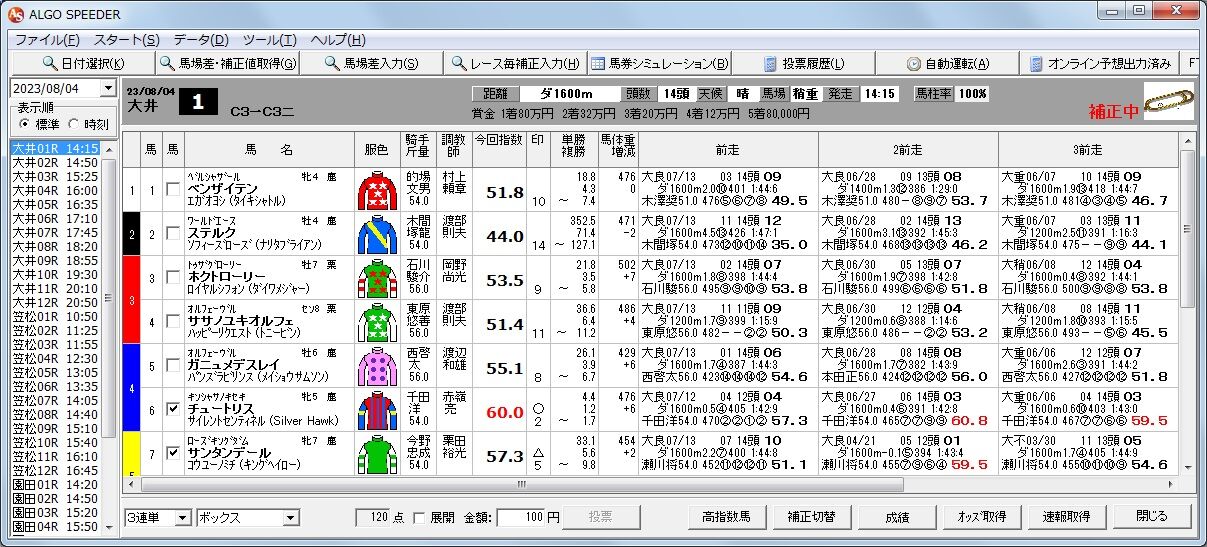This screenshot has width=1207, height=547.
Task: Click the 補正切替 button
Action: [811, 517]
